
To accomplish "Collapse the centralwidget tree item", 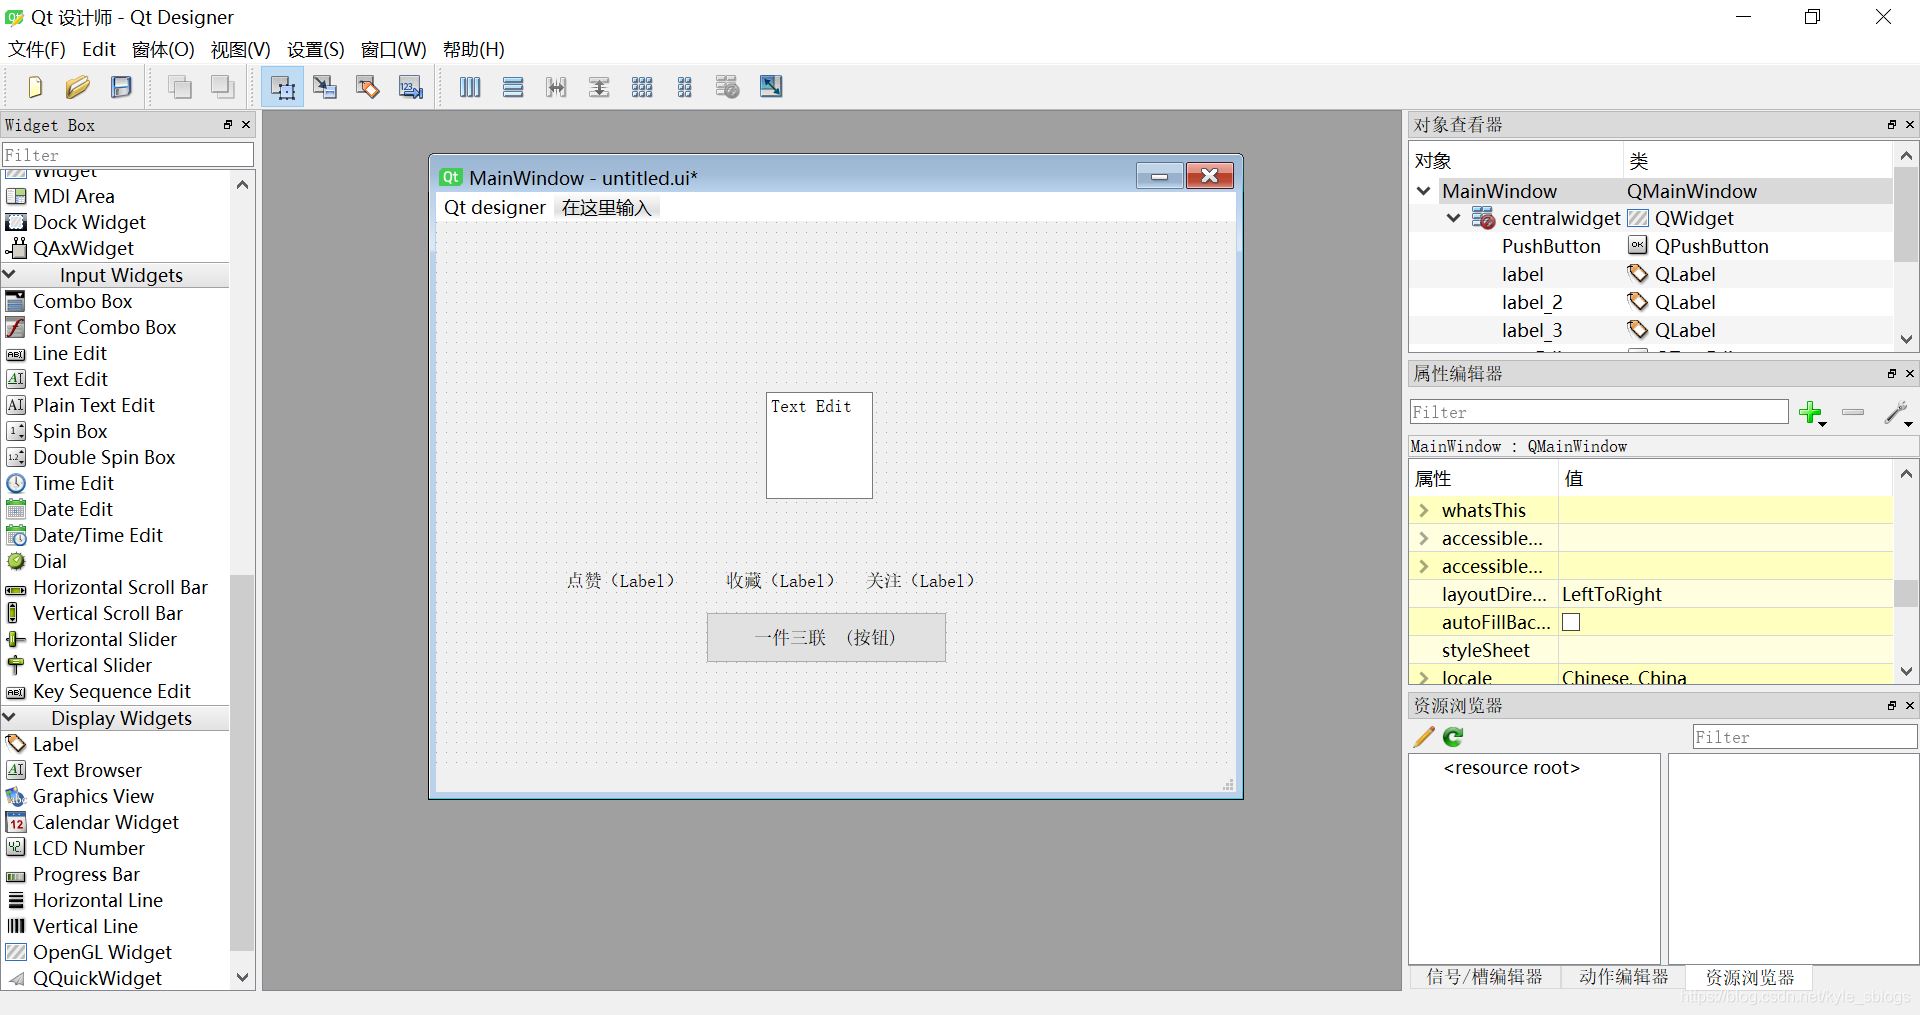I will point(1452,218).
